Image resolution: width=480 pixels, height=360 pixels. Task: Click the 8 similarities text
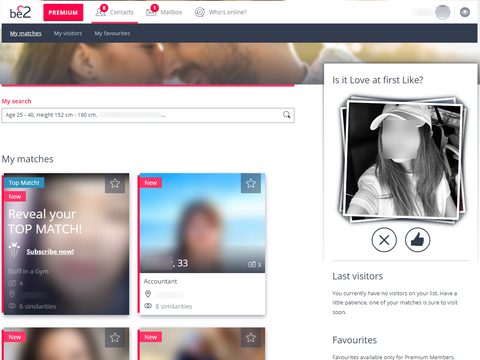(x=174, y=306)
